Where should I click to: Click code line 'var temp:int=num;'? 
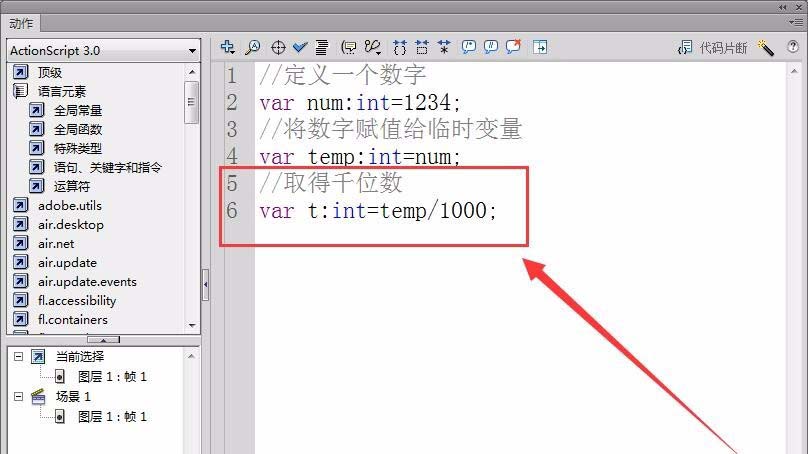[x=360, y=157]
